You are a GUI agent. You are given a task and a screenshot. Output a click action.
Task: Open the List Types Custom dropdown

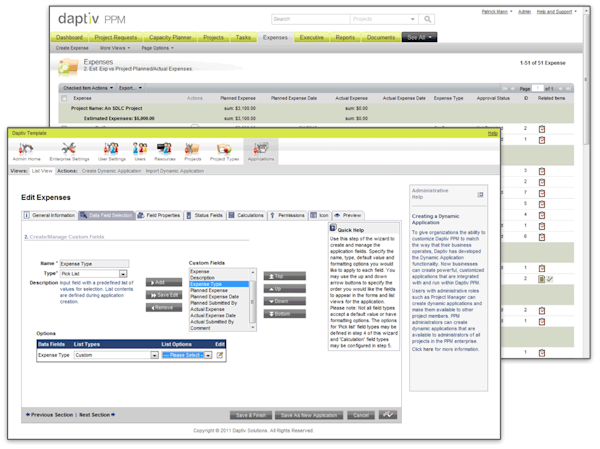click(154, 355)
